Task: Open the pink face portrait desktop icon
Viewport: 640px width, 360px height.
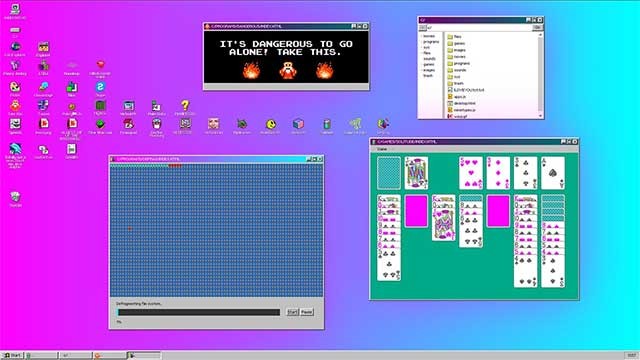Action: pyautogui.click(x=213, y=123)
